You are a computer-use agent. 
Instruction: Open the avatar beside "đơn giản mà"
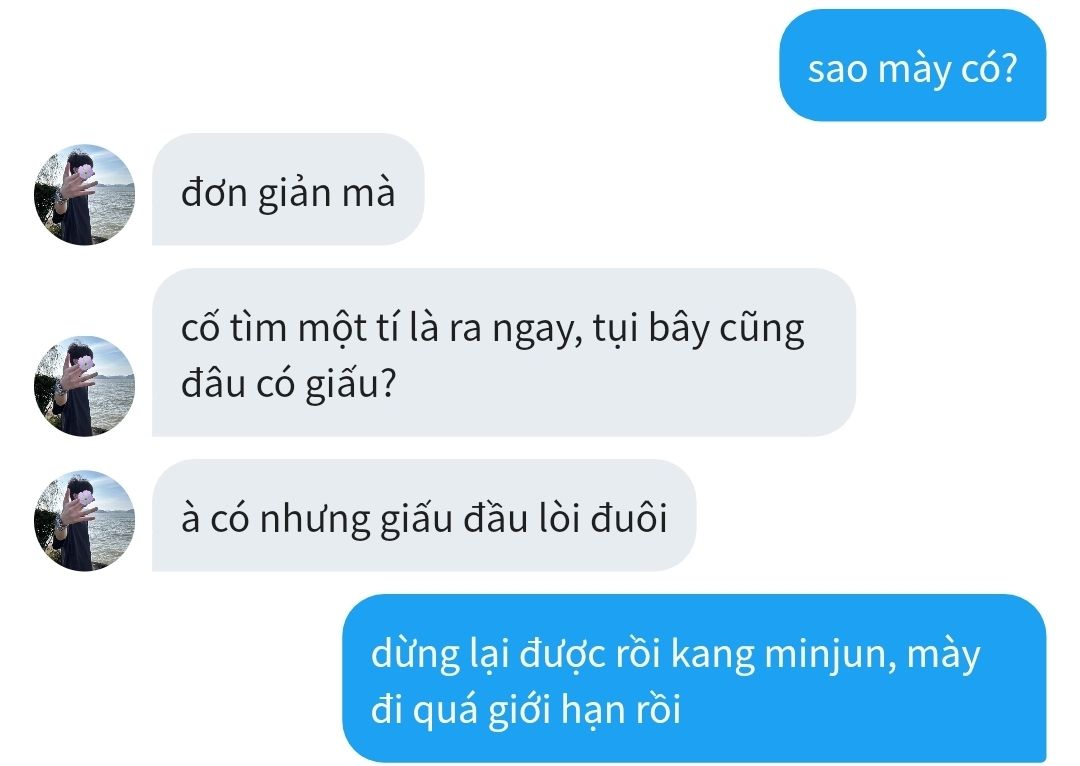84,194
